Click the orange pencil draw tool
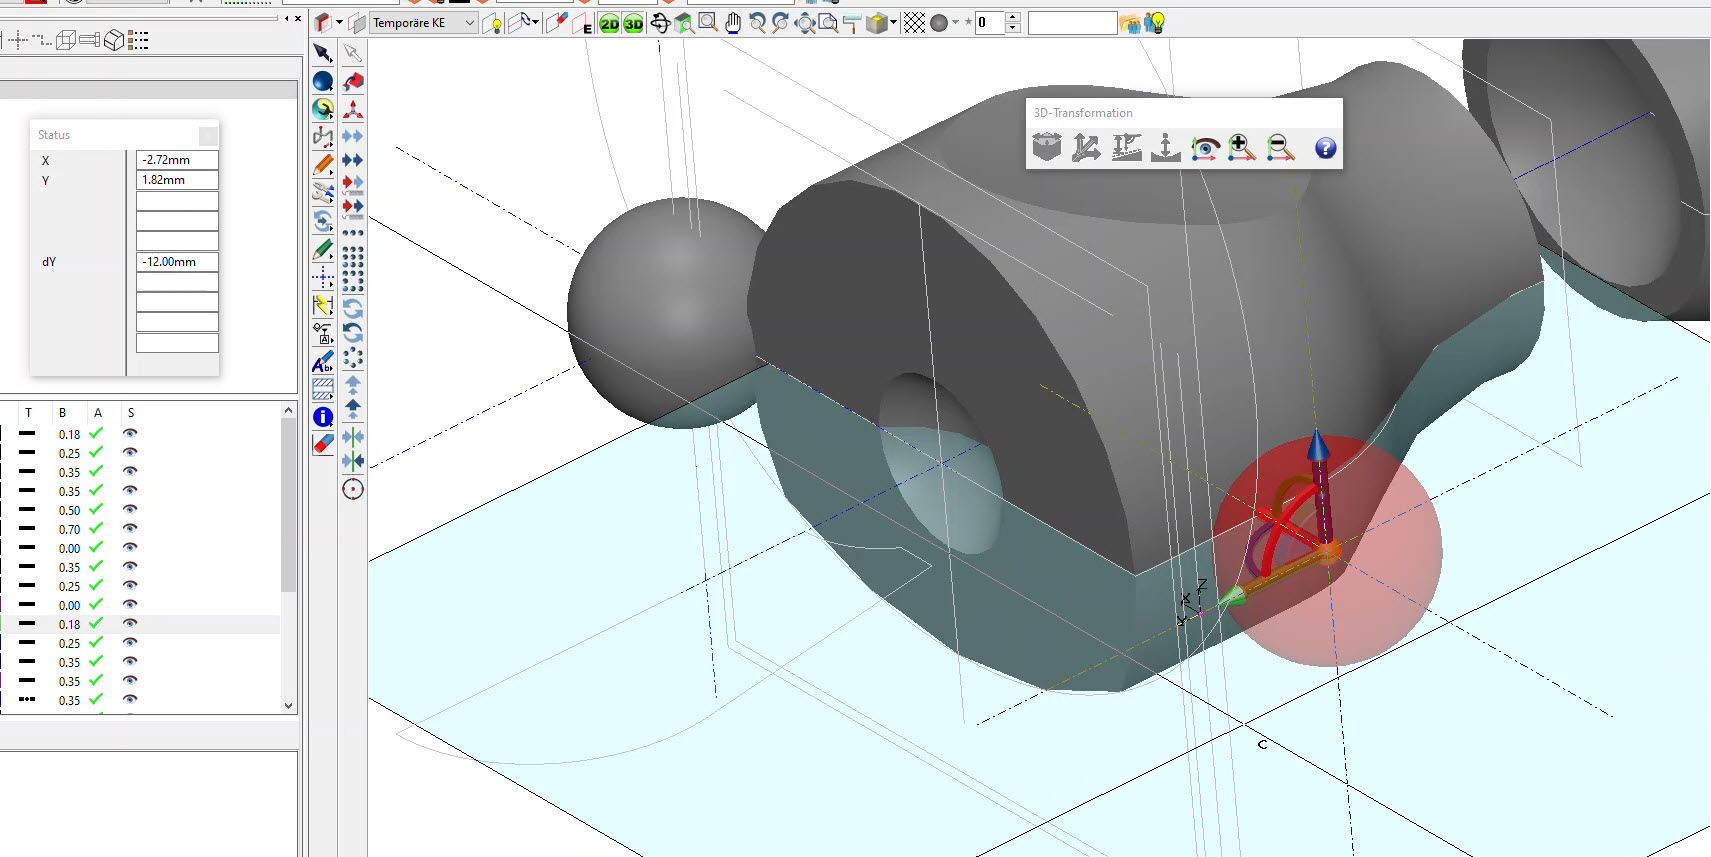 [x=323, y=165]
